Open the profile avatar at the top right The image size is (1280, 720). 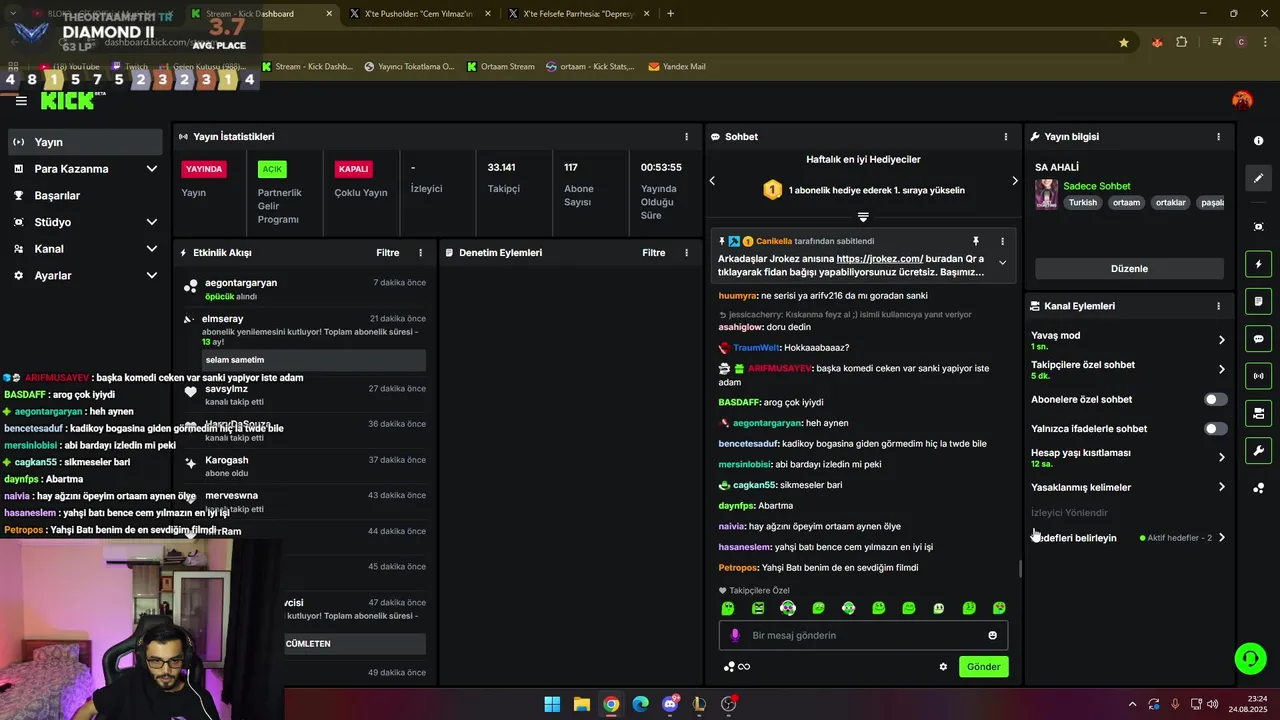click(1242, 100)
